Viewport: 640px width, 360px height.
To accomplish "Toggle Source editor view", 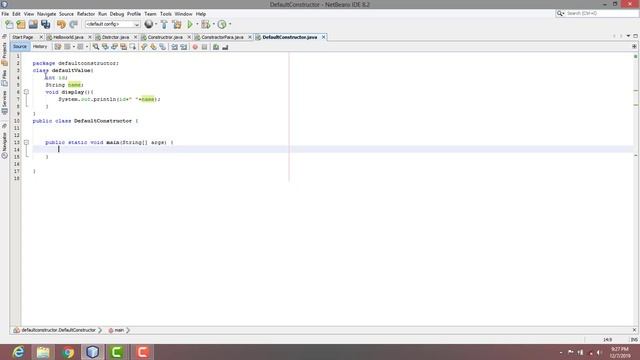I will point(20,47).
